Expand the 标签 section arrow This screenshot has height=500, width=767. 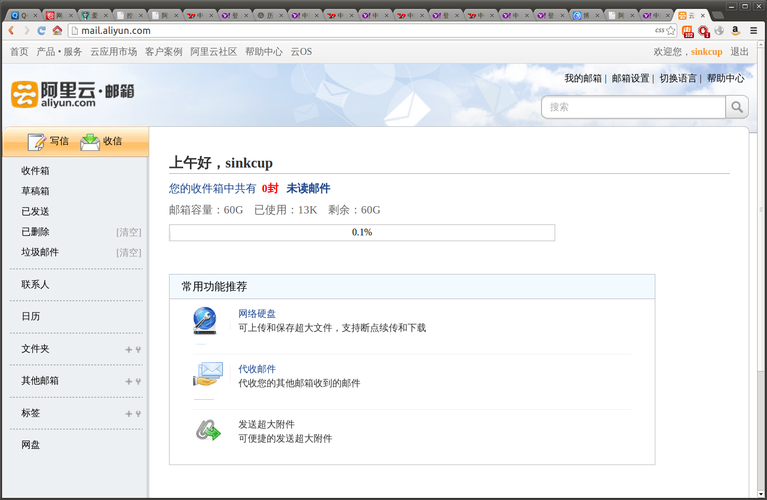(x=138, y=413)
